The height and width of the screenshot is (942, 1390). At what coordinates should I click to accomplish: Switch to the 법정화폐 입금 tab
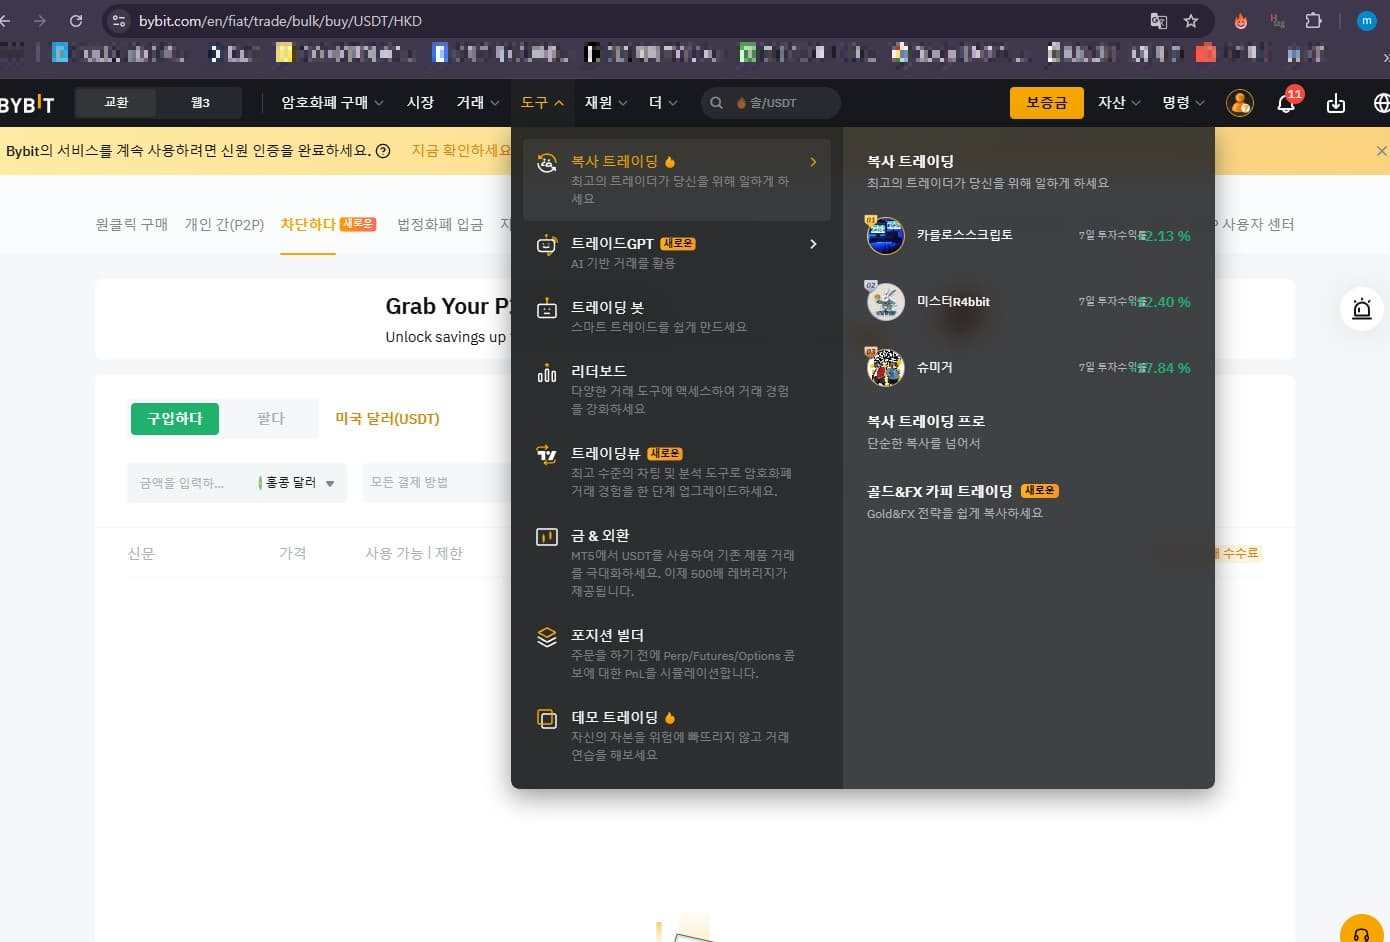point(440,225)
